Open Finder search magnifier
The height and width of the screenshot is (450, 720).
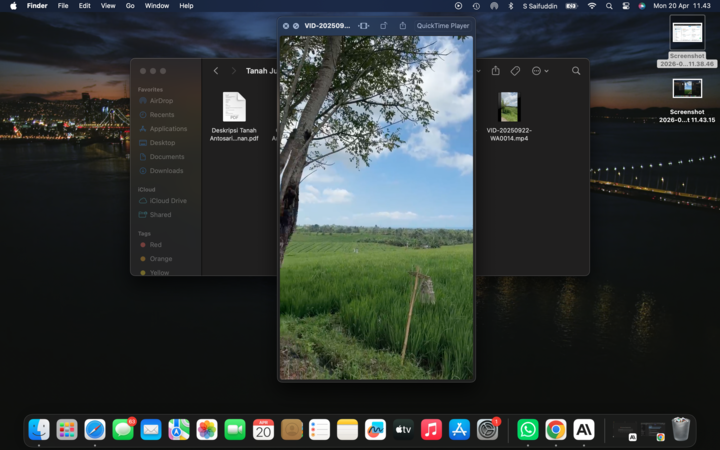[576, 71]
